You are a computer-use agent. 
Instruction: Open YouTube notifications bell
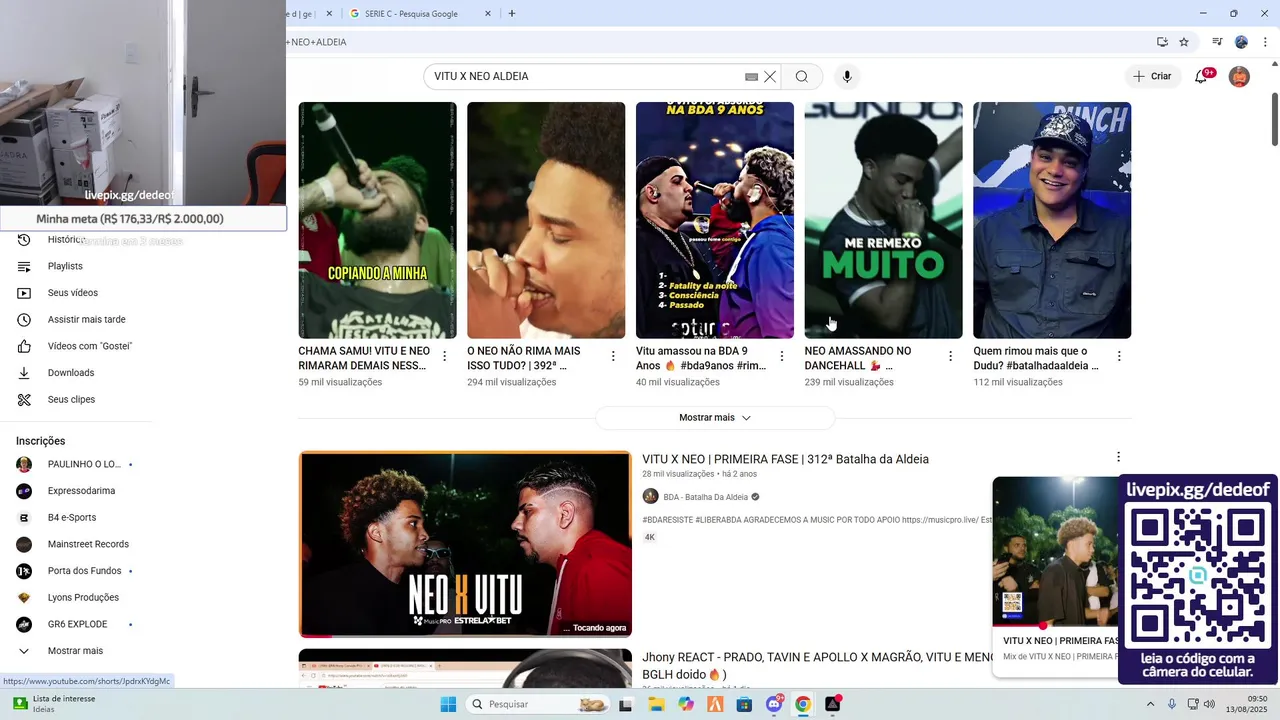(x=1202, y=77)
